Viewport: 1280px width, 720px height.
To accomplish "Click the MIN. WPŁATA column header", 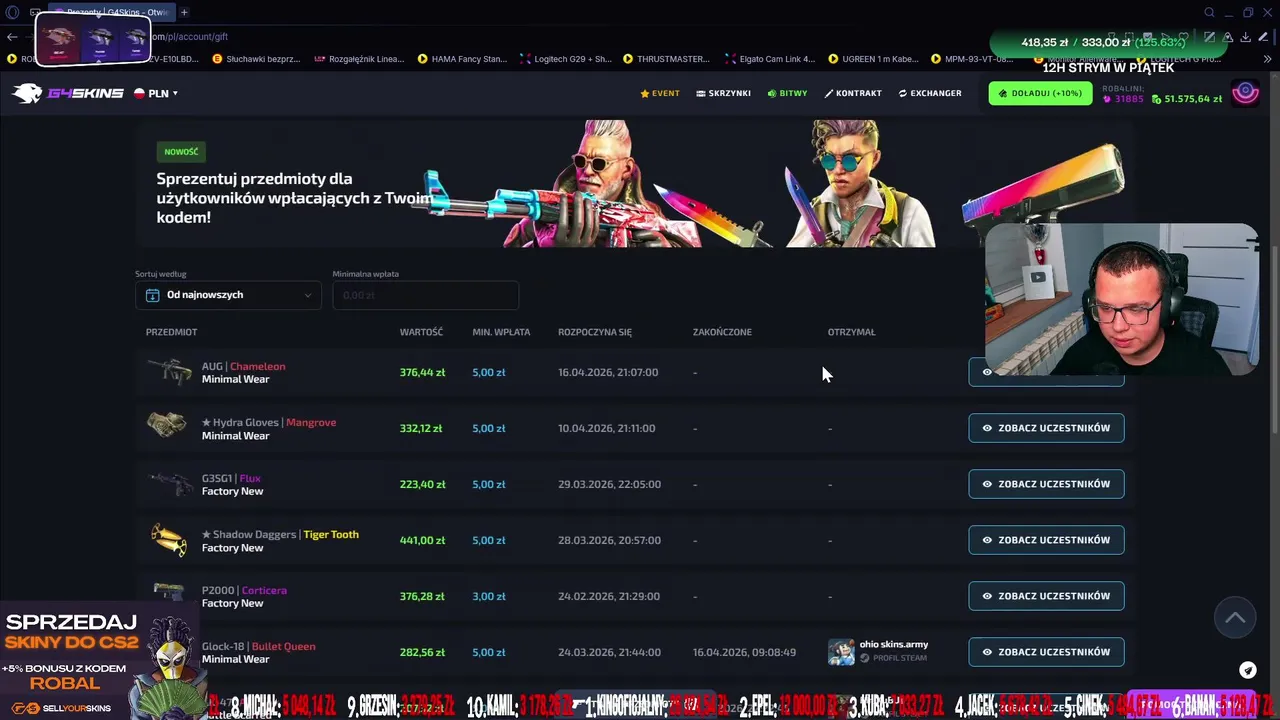I will [501, 332].
